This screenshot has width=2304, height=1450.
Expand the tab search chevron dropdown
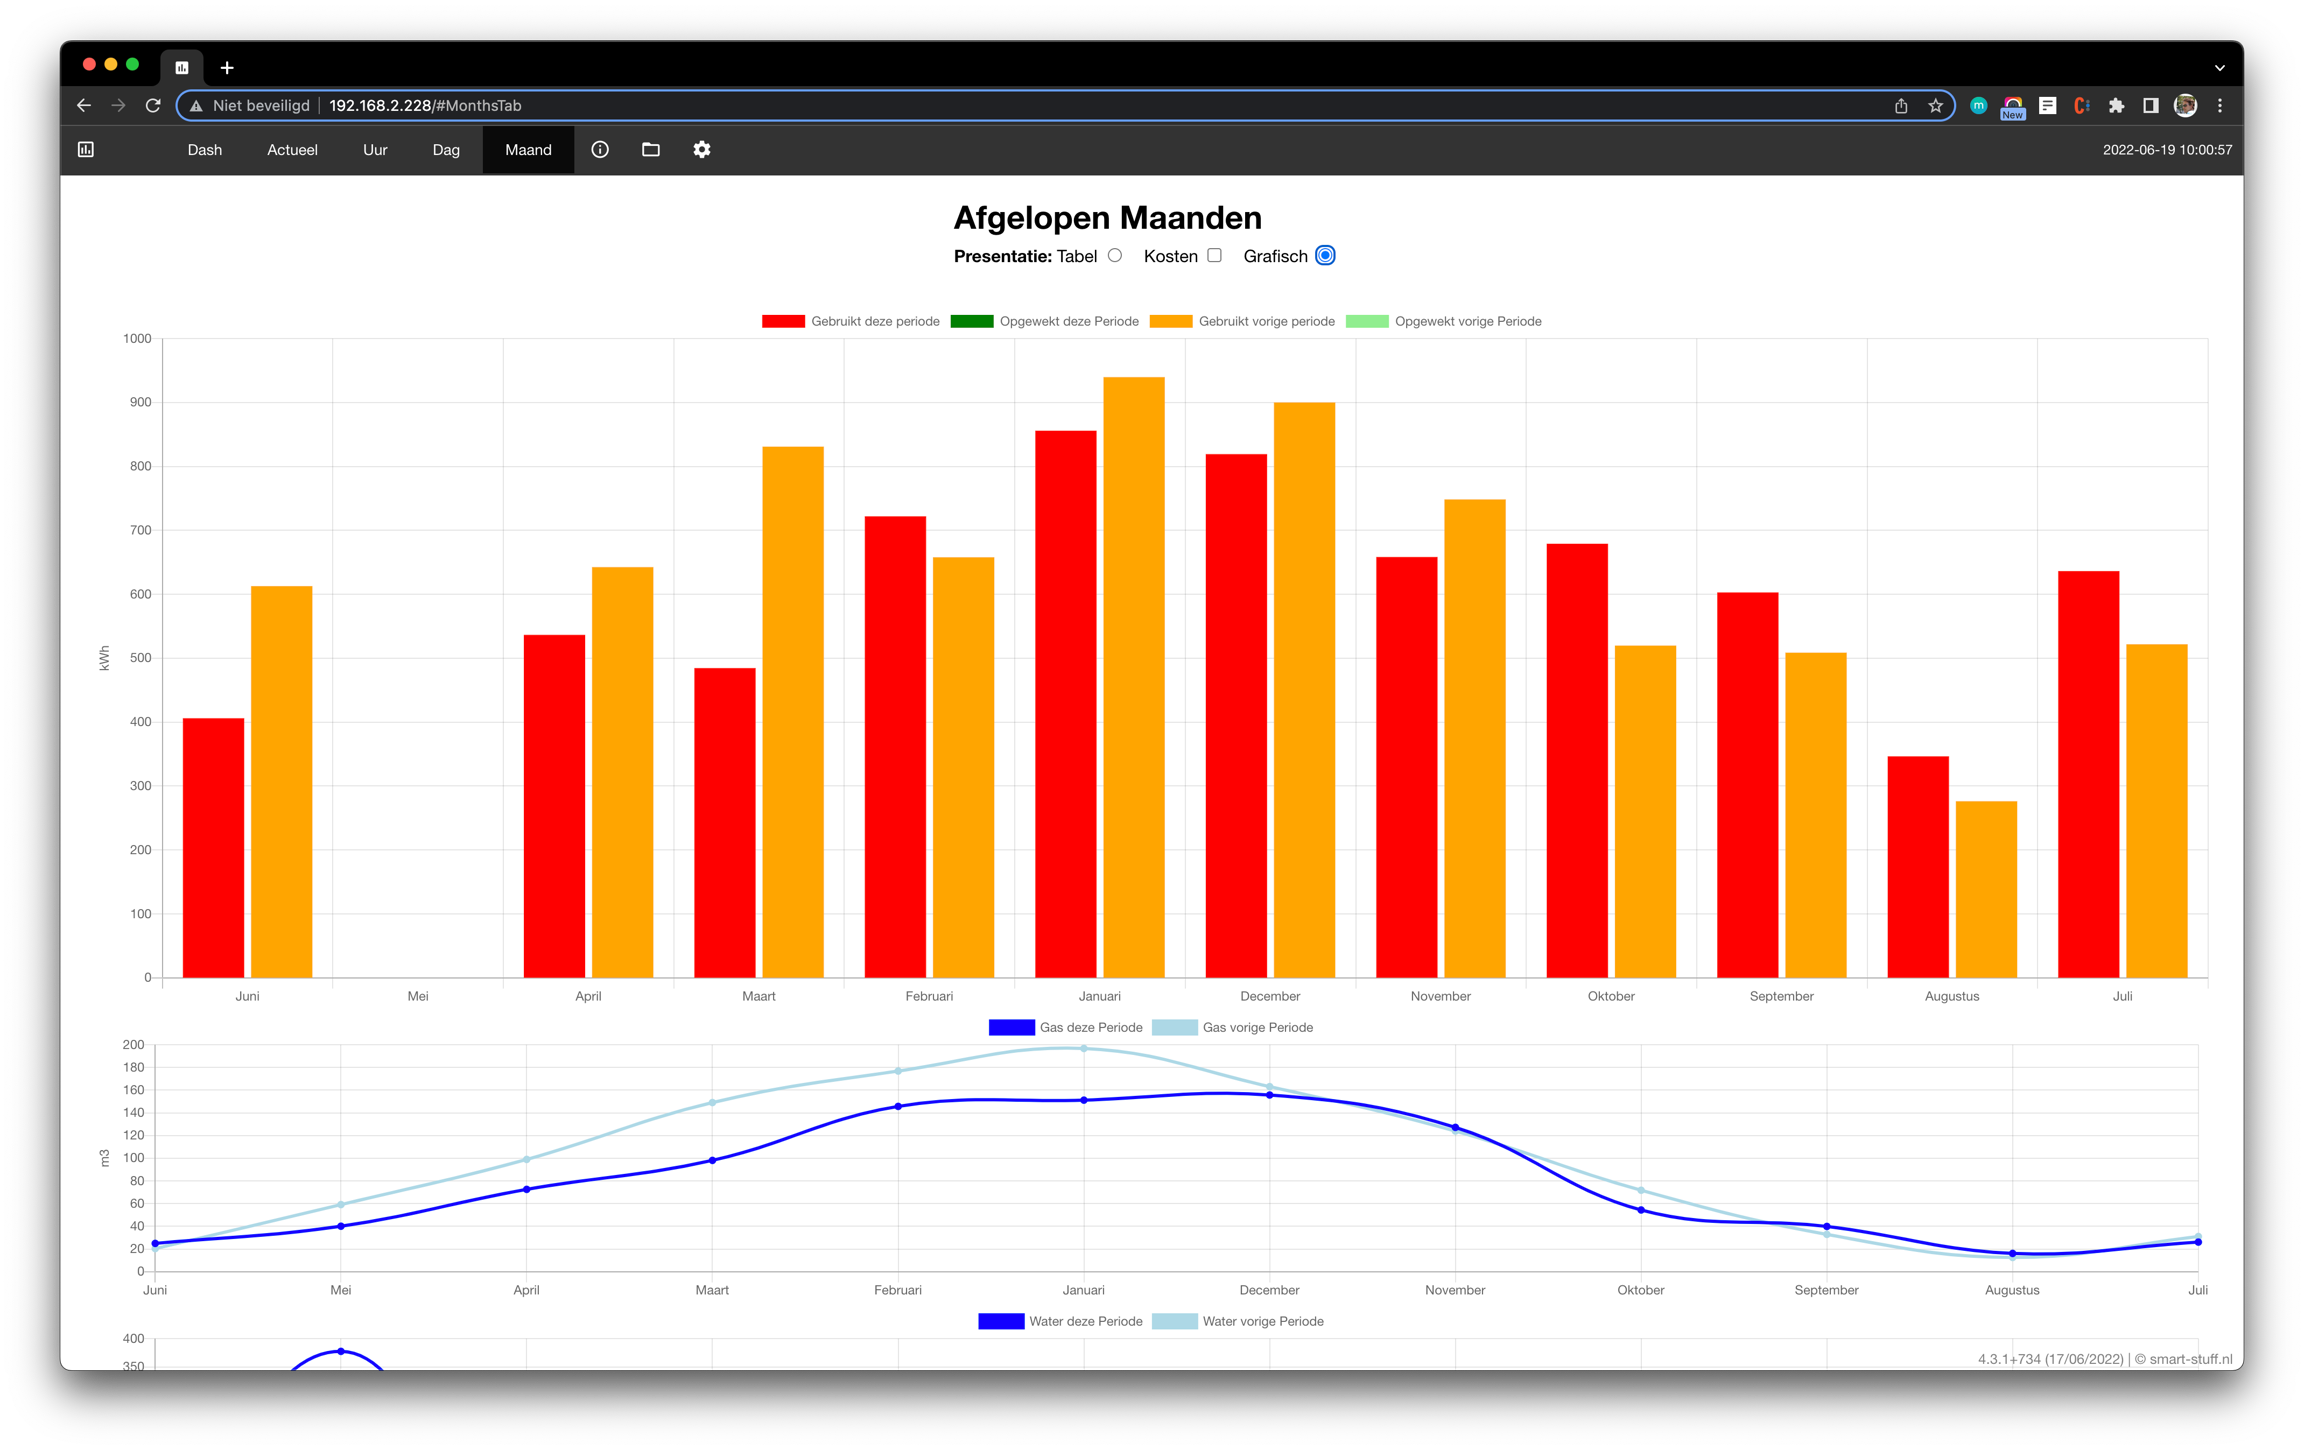pyautogui.click(x=2219, y=68)
